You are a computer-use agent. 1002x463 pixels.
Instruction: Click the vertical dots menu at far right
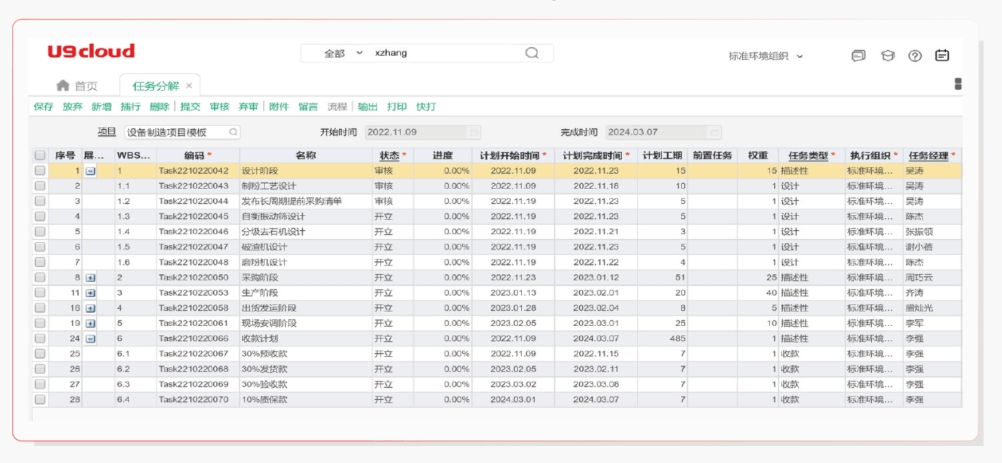click(x=958, y=84)
